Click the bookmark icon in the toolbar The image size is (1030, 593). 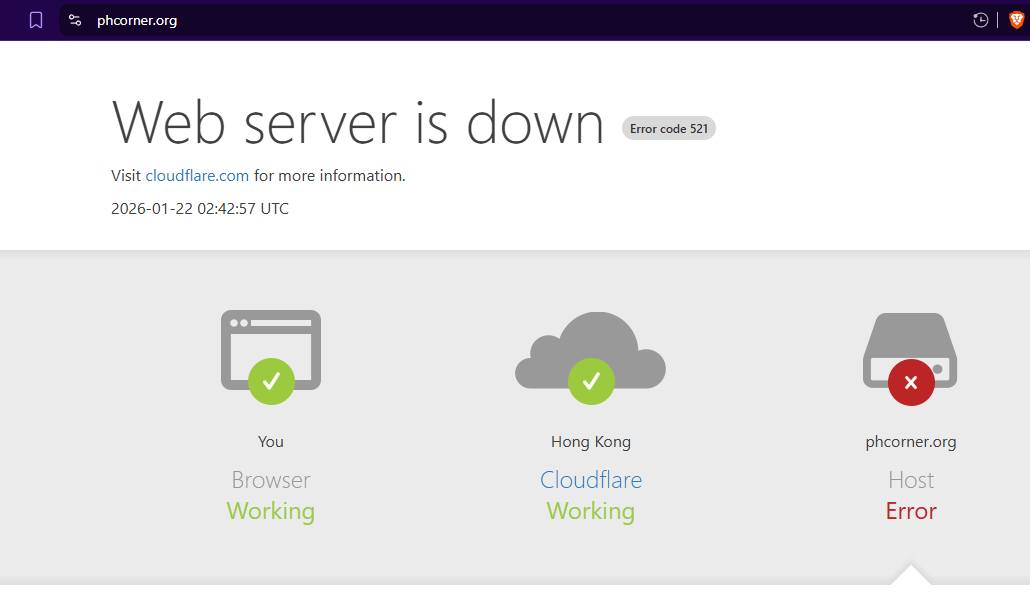click(36, 20)
